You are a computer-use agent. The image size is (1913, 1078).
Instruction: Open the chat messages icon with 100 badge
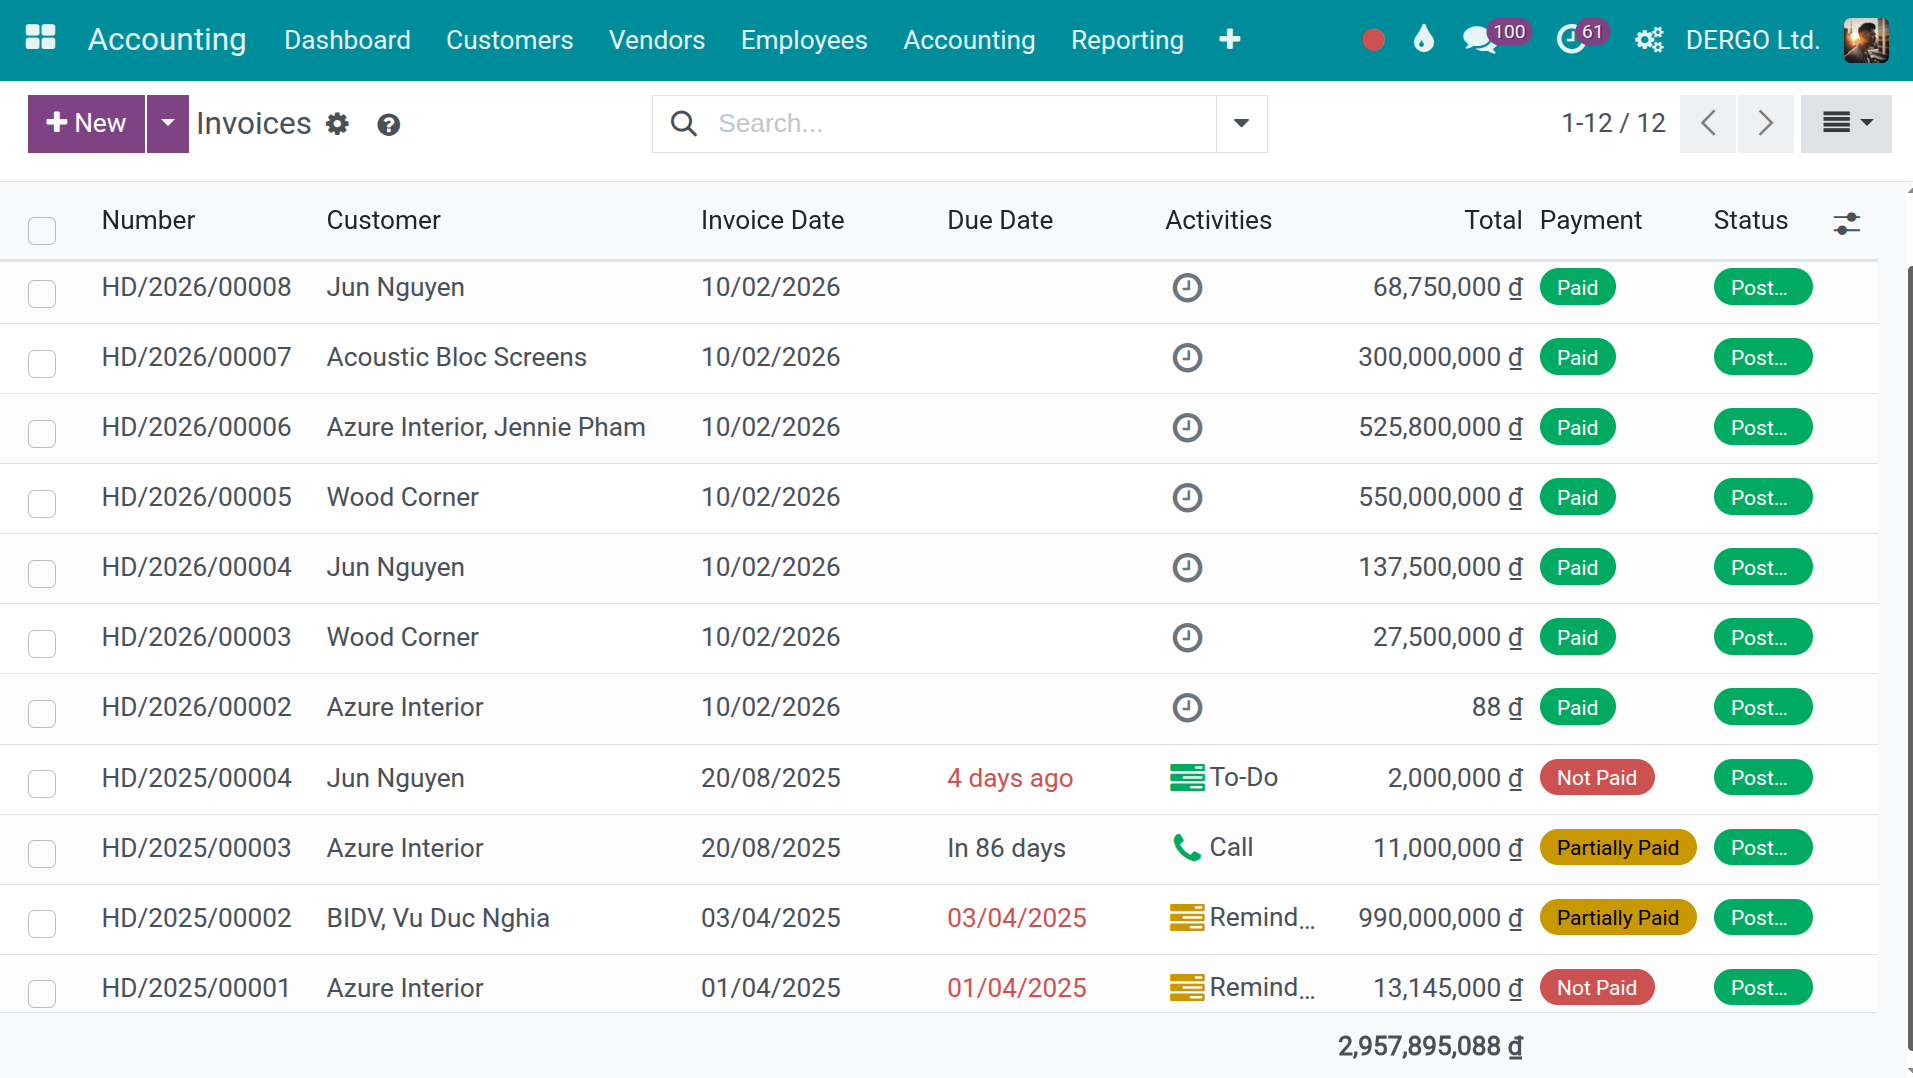click(x=1478, y=40)
